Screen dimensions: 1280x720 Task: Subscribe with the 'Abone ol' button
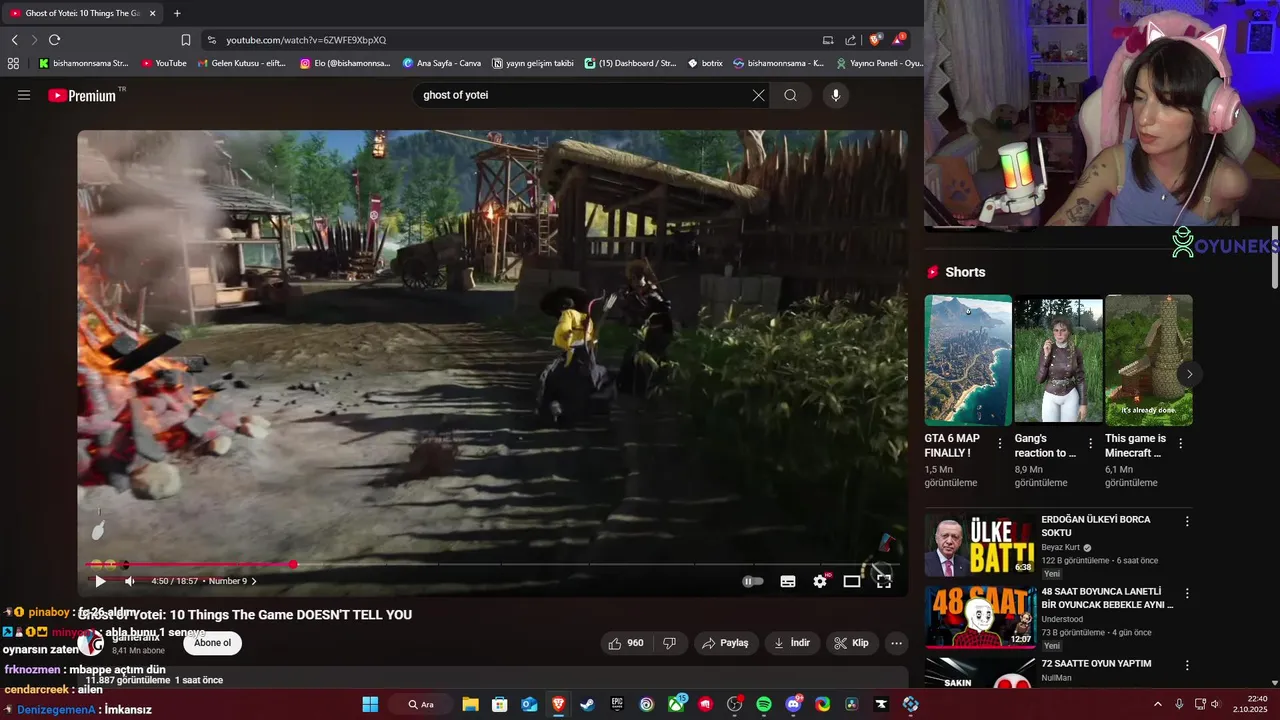click(x=212, y=643)
